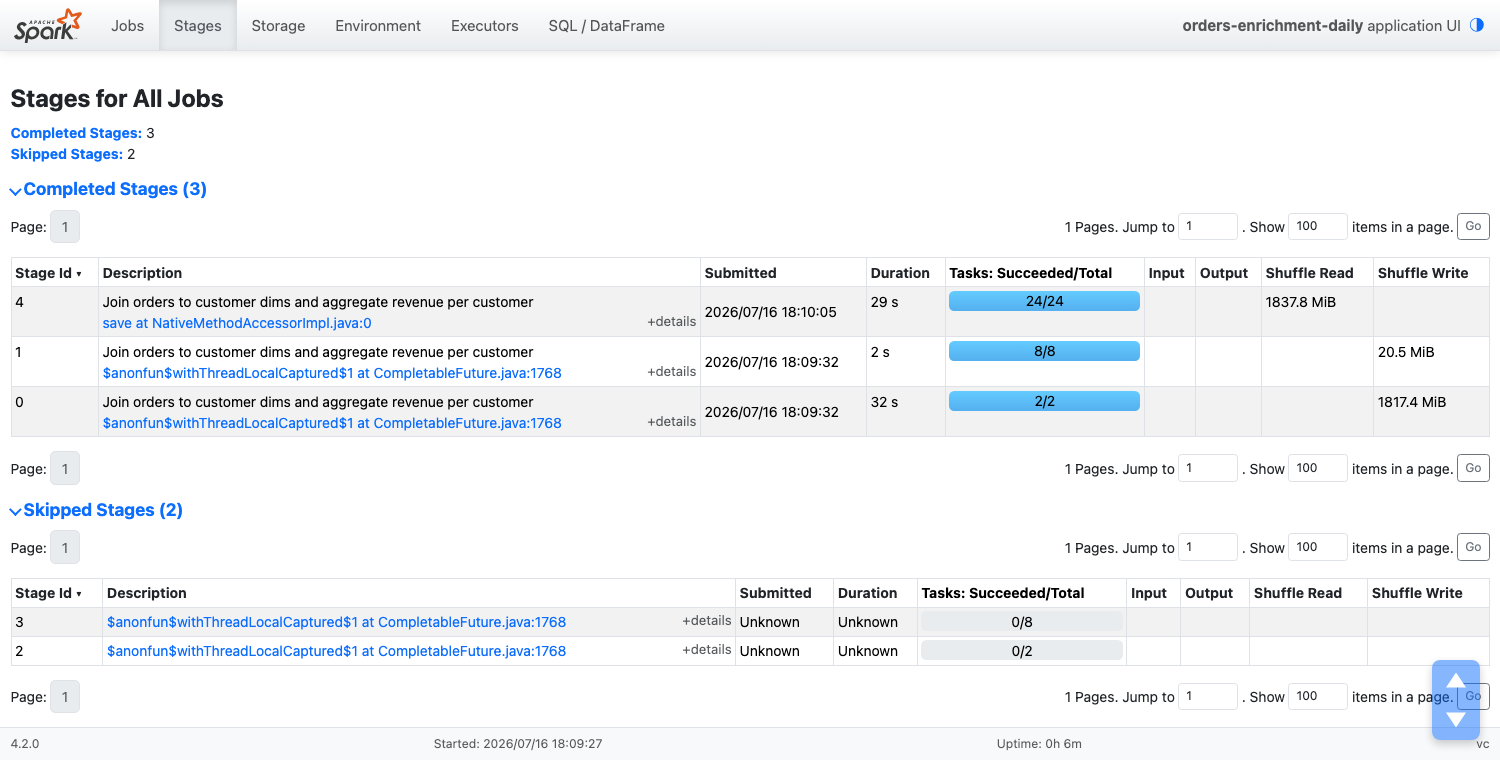Screen dimensions: 1500x760
Task: Focus Jump to field above skipped table
Action: (x=1208, y=547)
